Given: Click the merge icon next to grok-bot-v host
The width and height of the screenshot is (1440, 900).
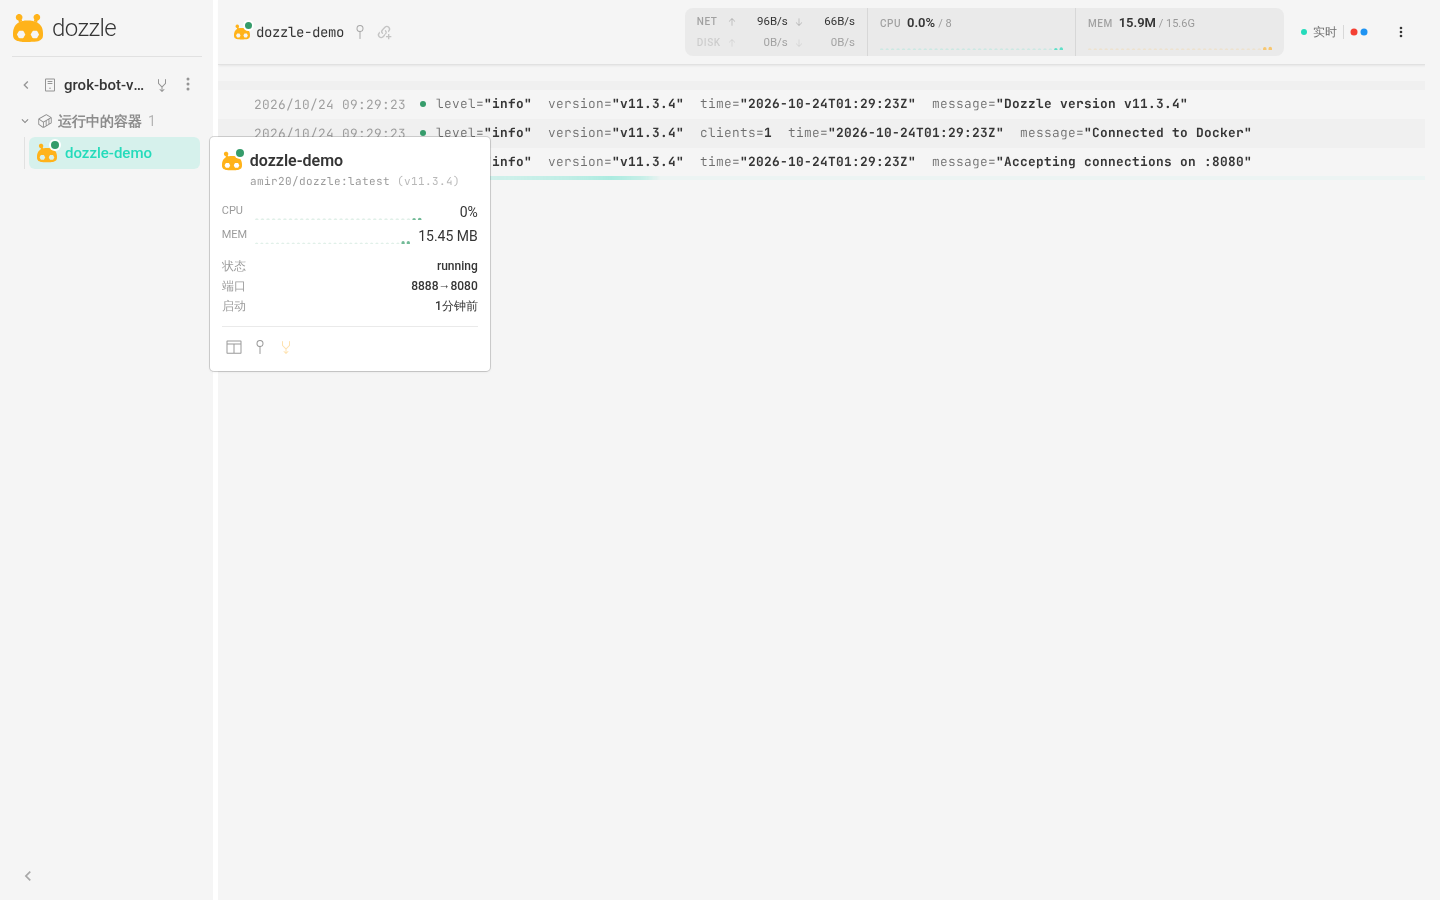Looking at the screenshot, I should click(x=162, y=85).
